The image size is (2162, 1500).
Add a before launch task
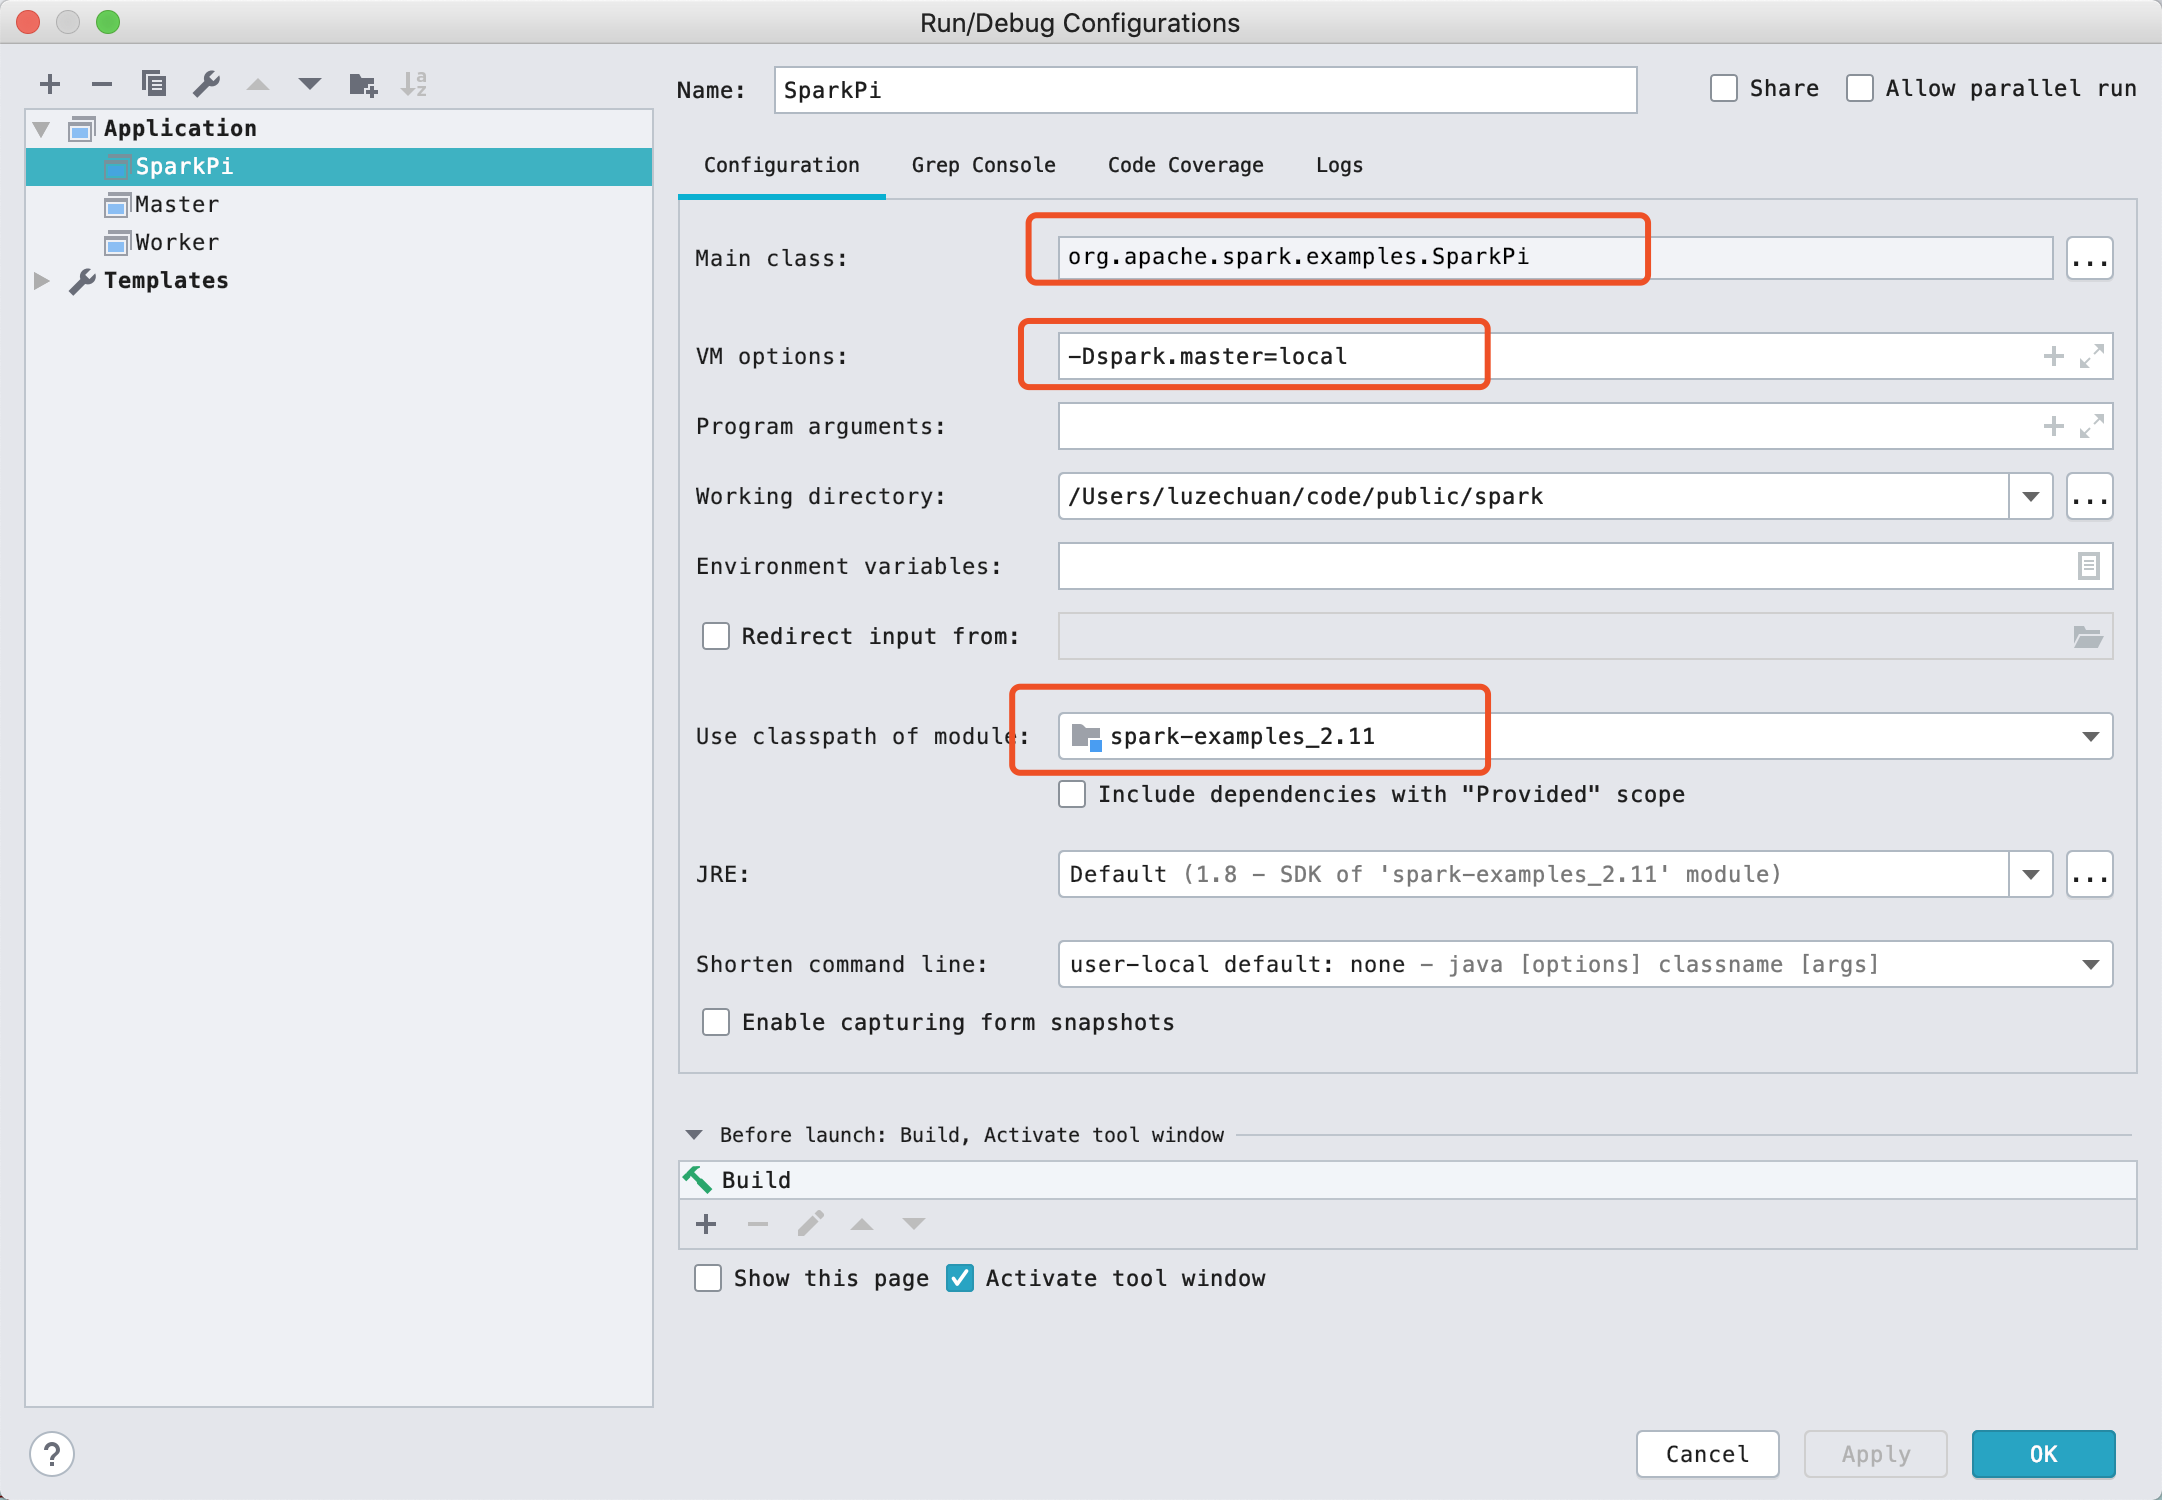(706, 1224)
